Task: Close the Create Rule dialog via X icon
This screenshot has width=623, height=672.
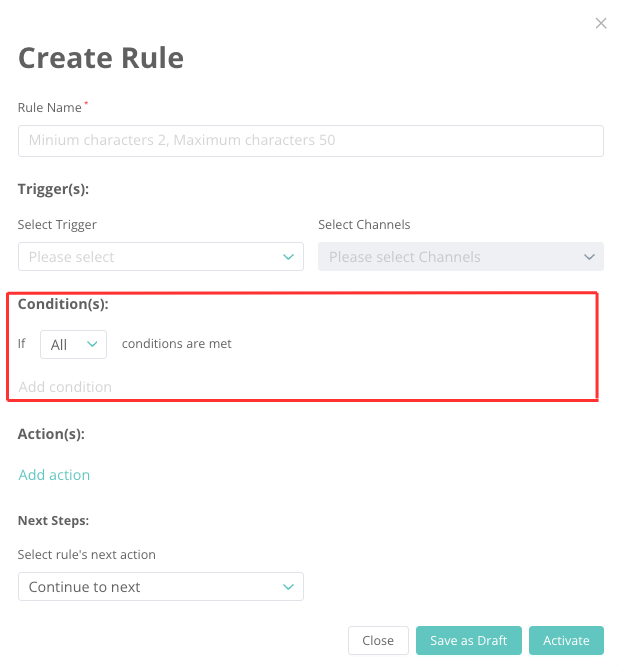Action: pyautogui.click(x=601, y=23)
